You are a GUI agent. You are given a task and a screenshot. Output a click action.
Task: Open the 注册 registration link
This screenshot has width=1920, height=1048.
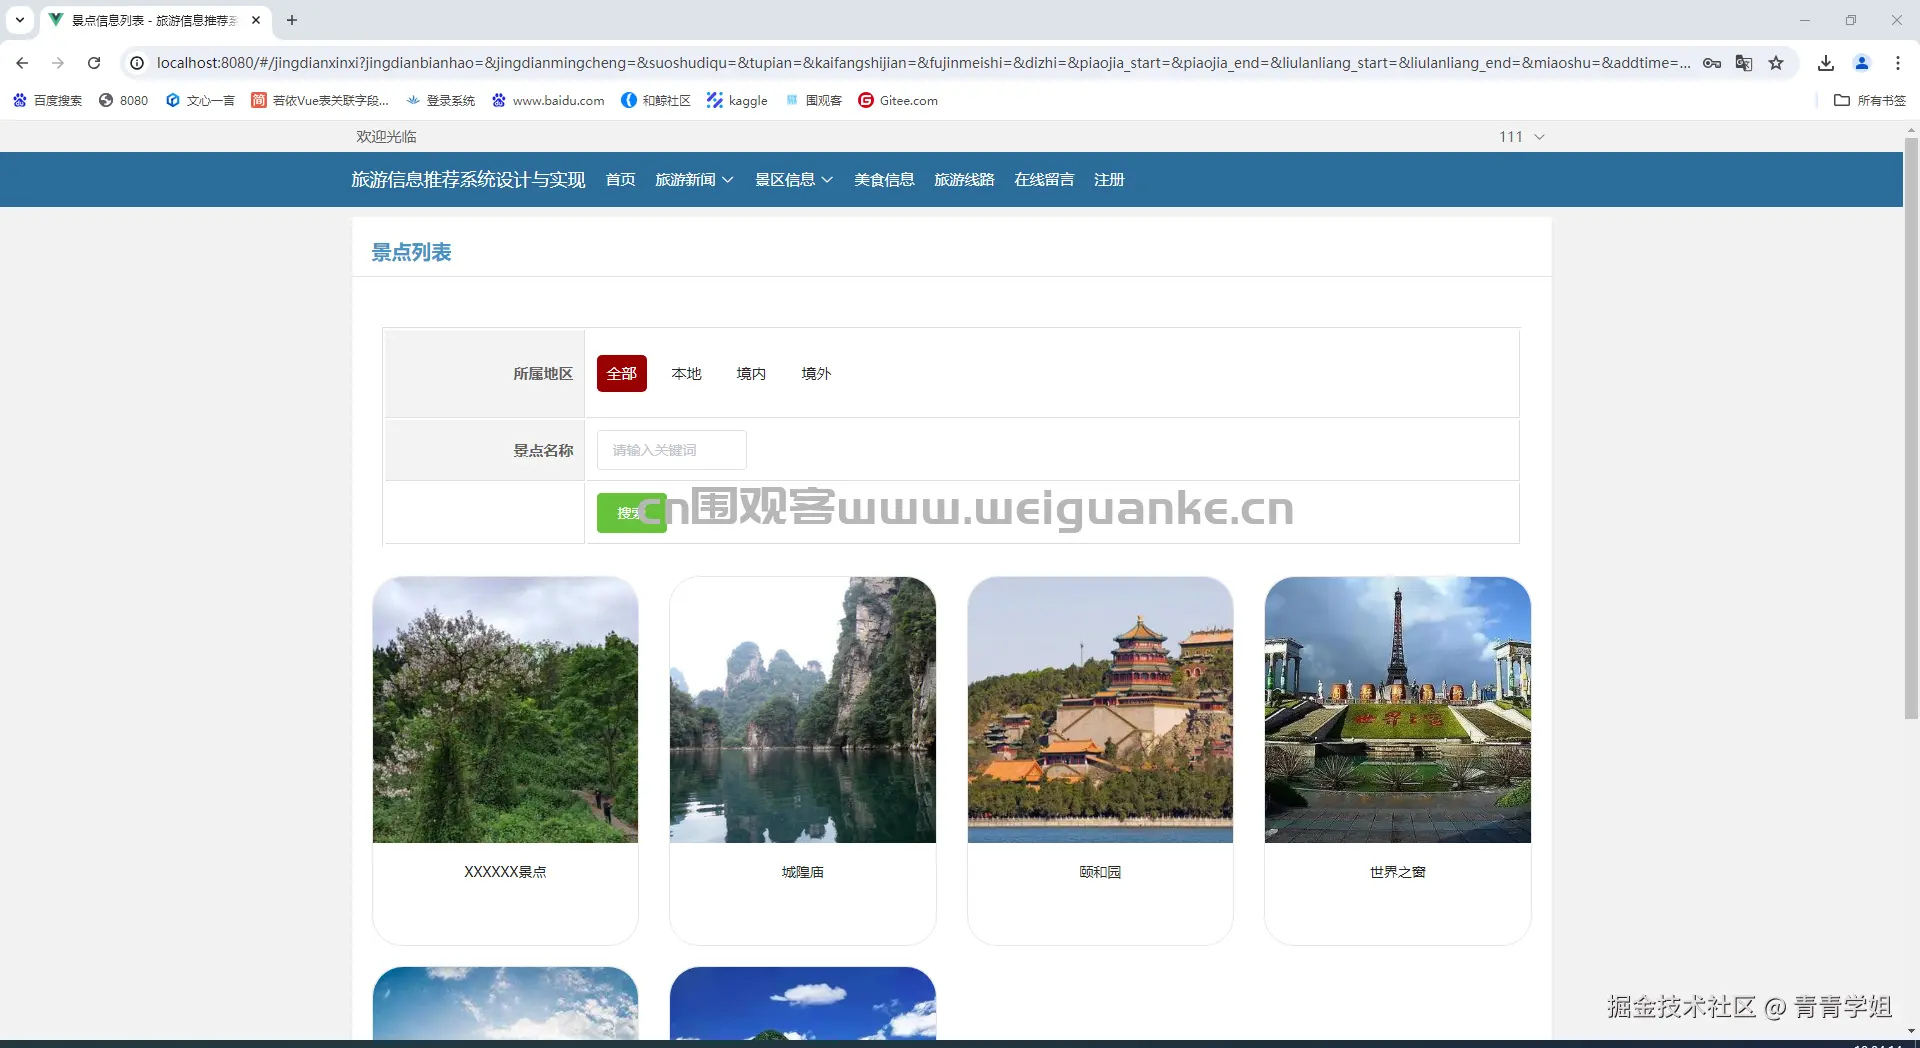coord(1107,179)
